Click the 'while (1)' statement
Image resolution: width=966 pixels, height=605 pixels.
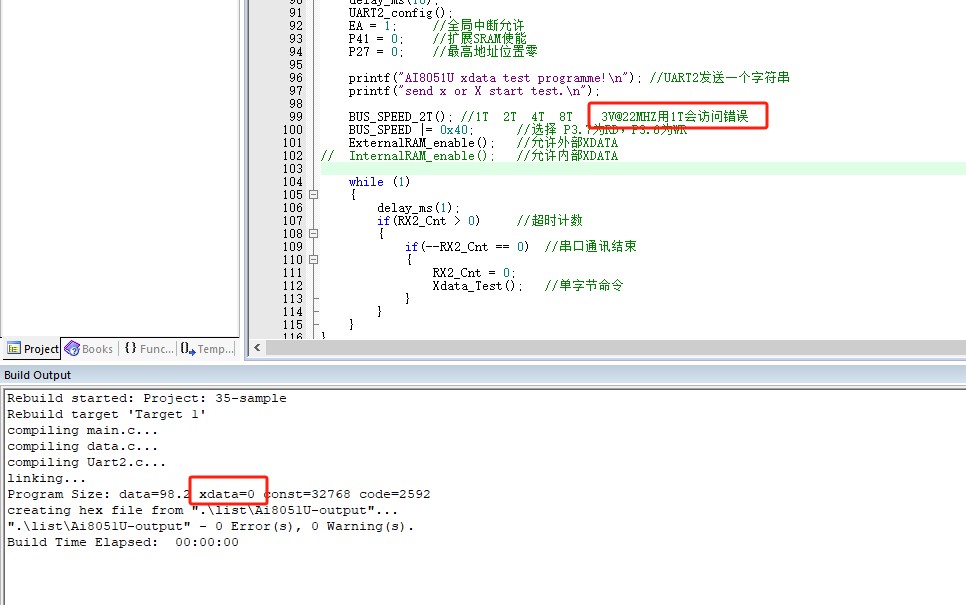[x=379, y=182]
